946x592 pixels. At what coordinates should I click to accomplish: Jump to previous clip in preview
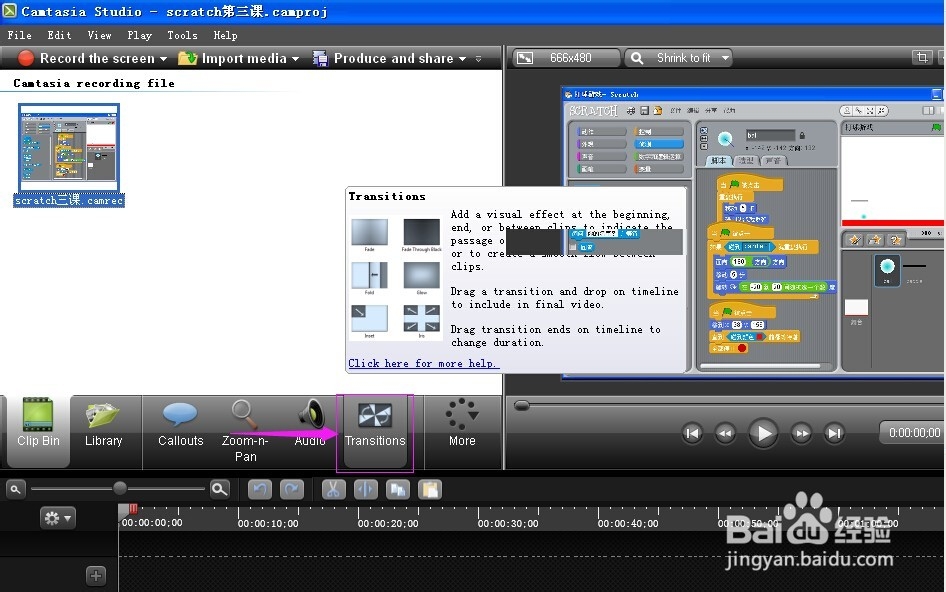coord(693,433)
